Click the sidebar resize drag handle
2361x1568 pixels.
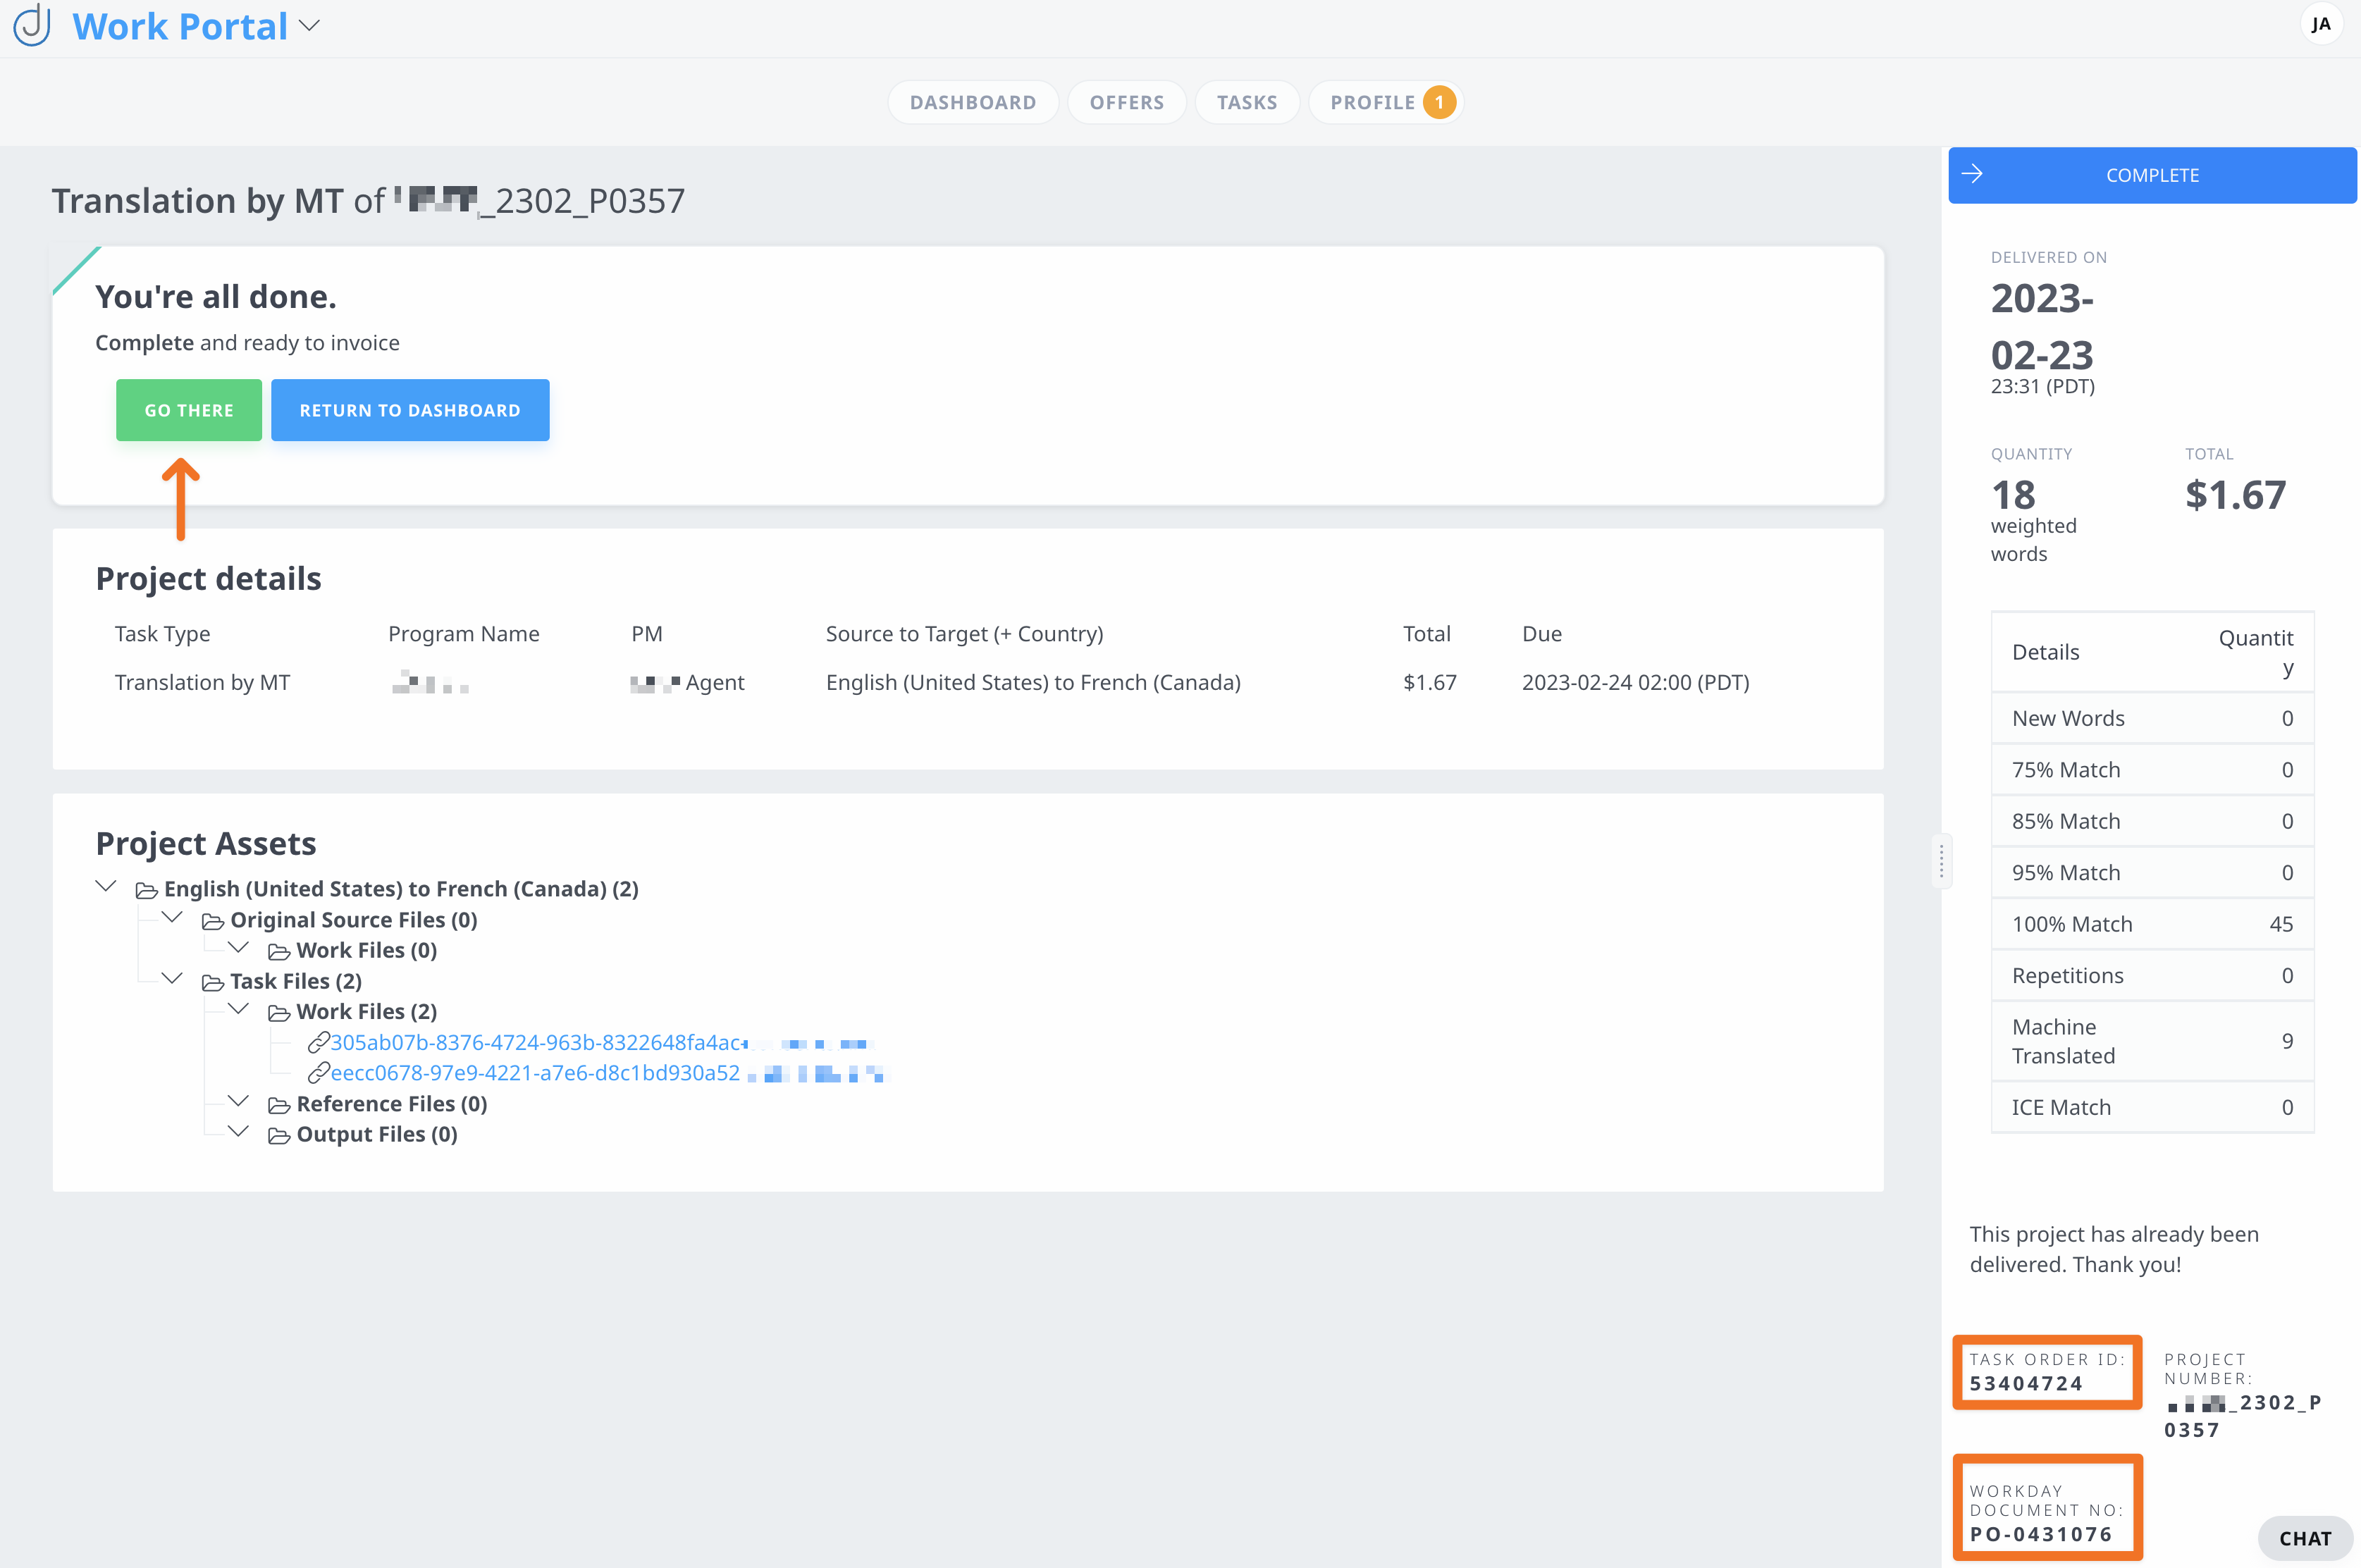click(1941, 860)
